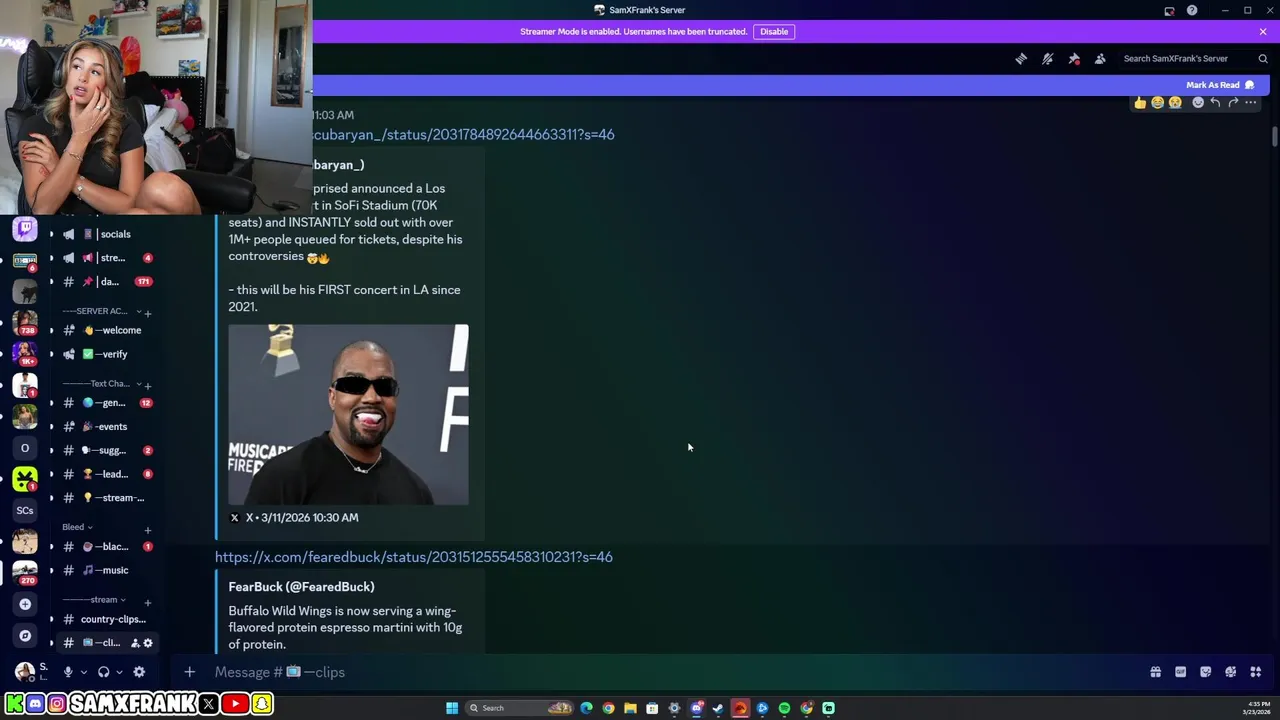This screenshot has height=720, width=1280.
Task: Dismiss the Streamer Mode banner
Action: coord(1263,32)
